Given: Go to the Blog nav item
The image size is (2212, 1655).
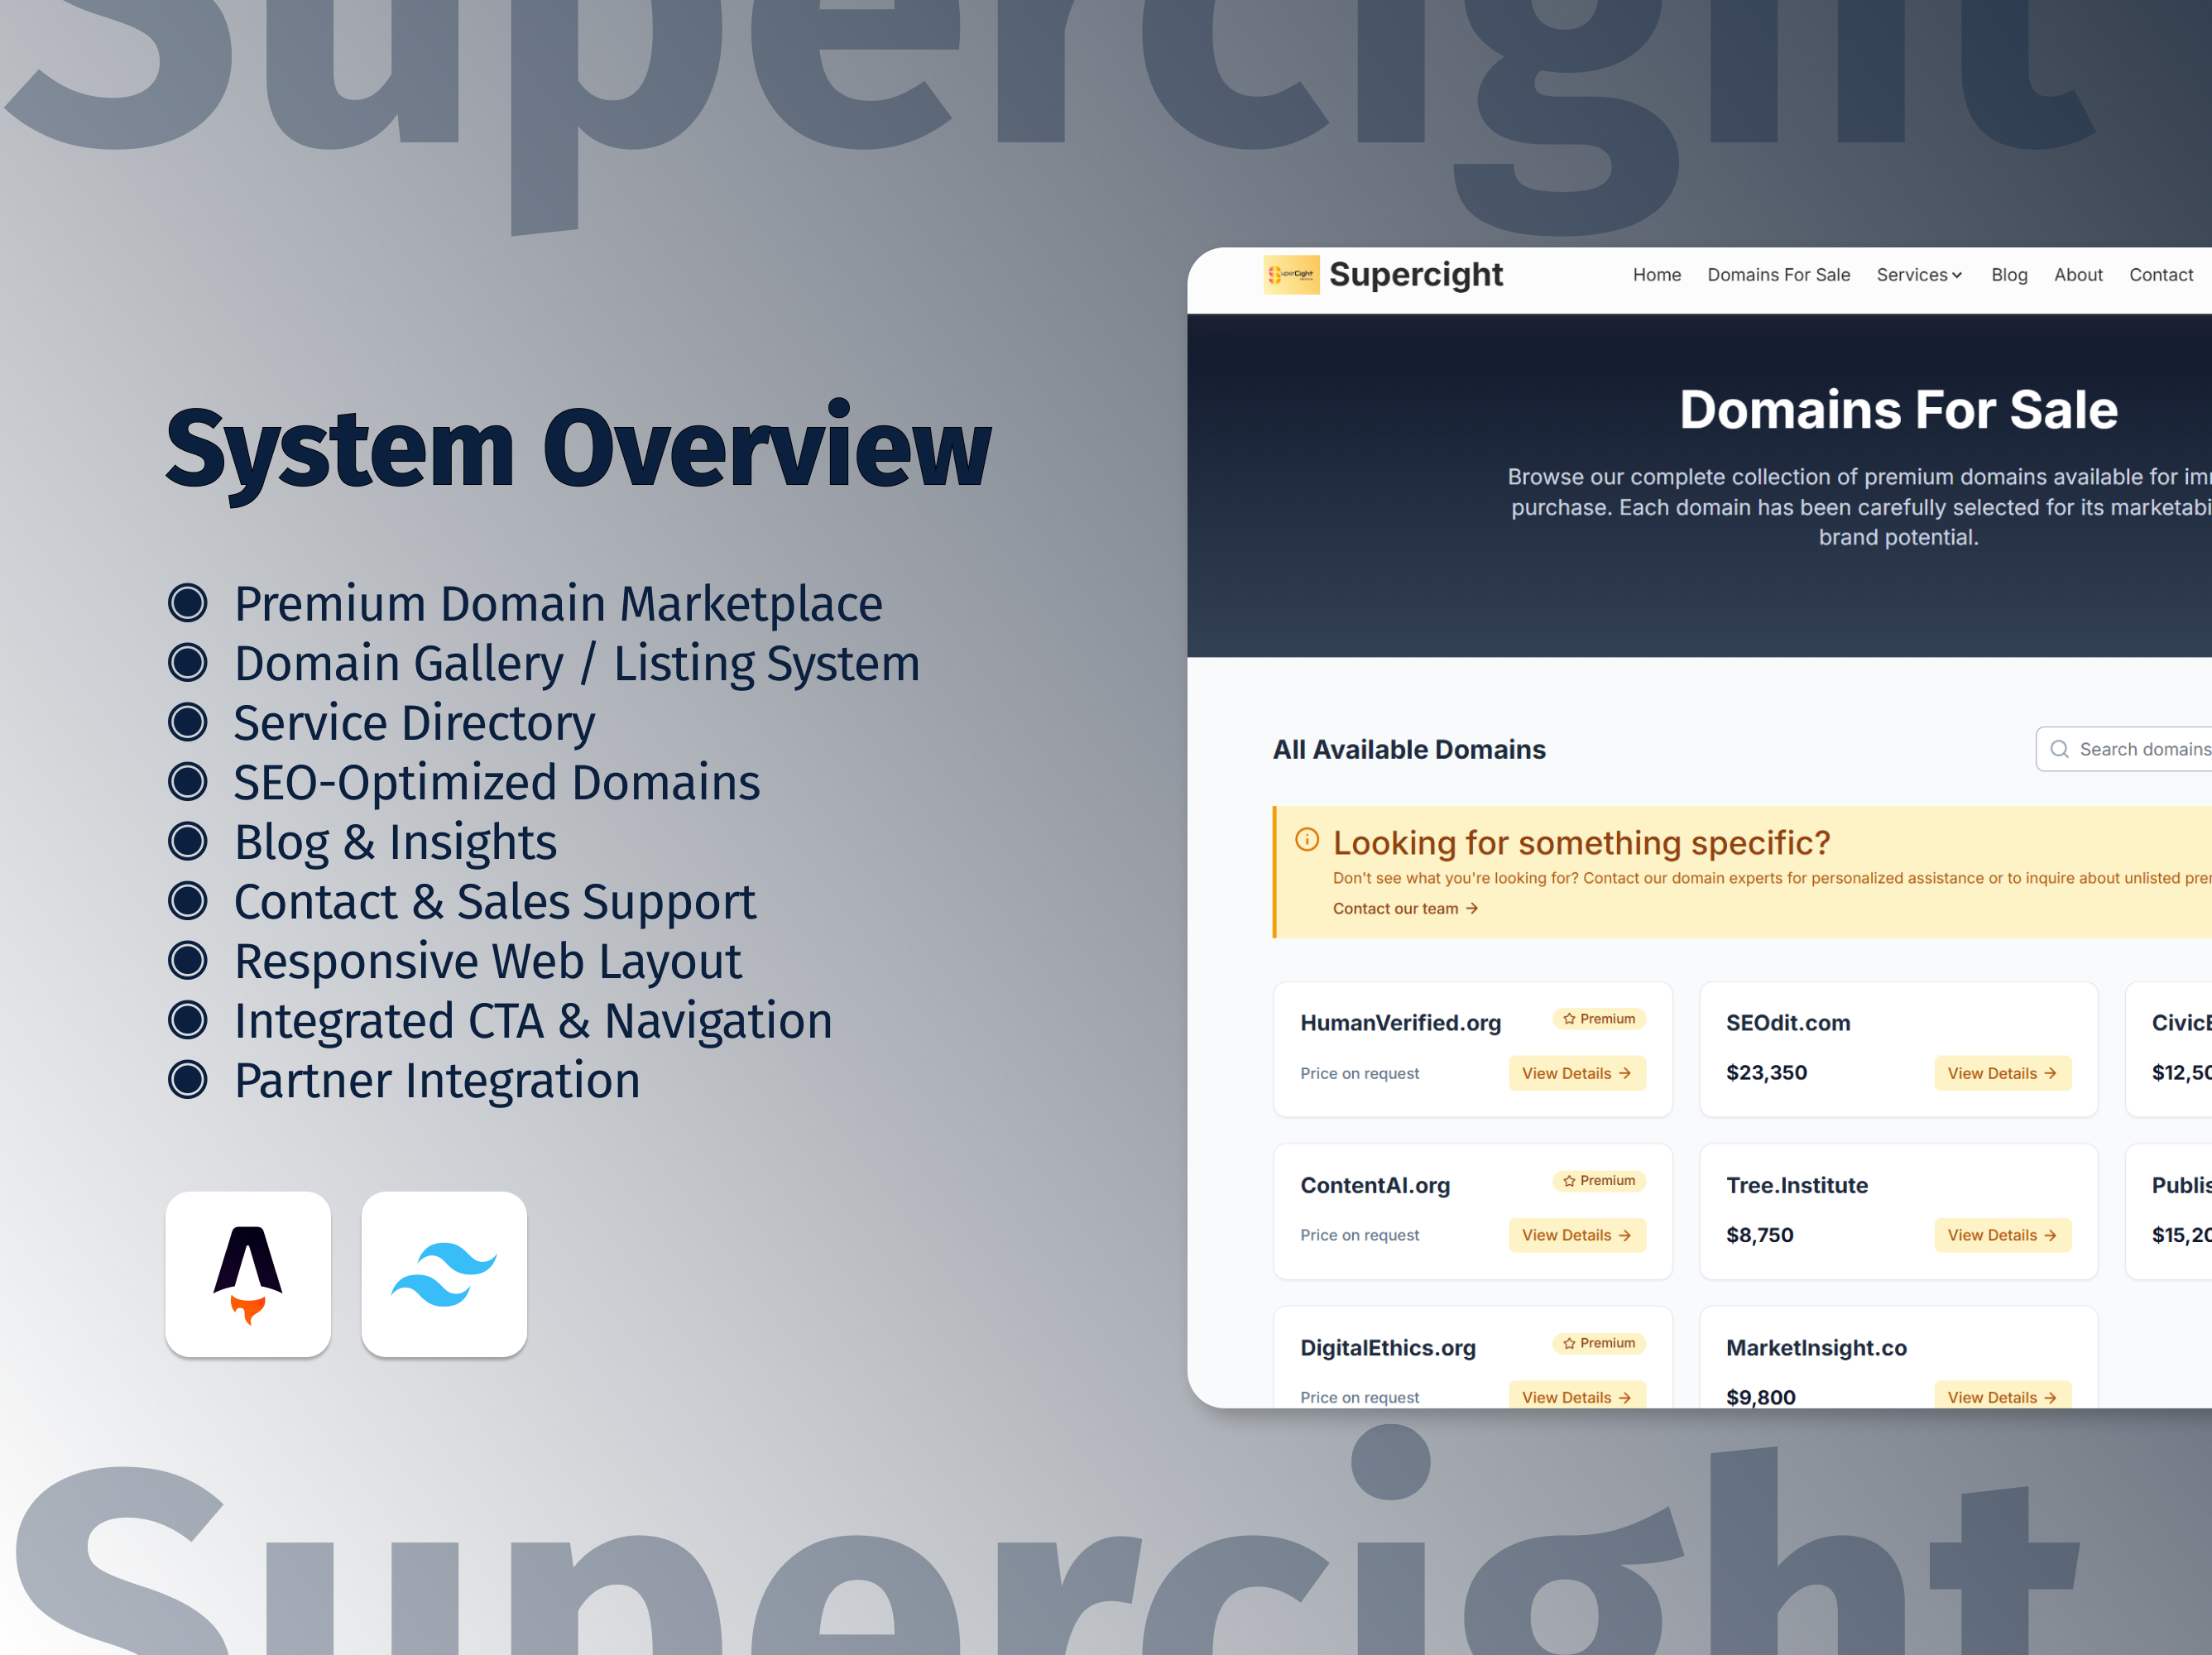Looking at the screenshot, I should [x=2008, y=275].
